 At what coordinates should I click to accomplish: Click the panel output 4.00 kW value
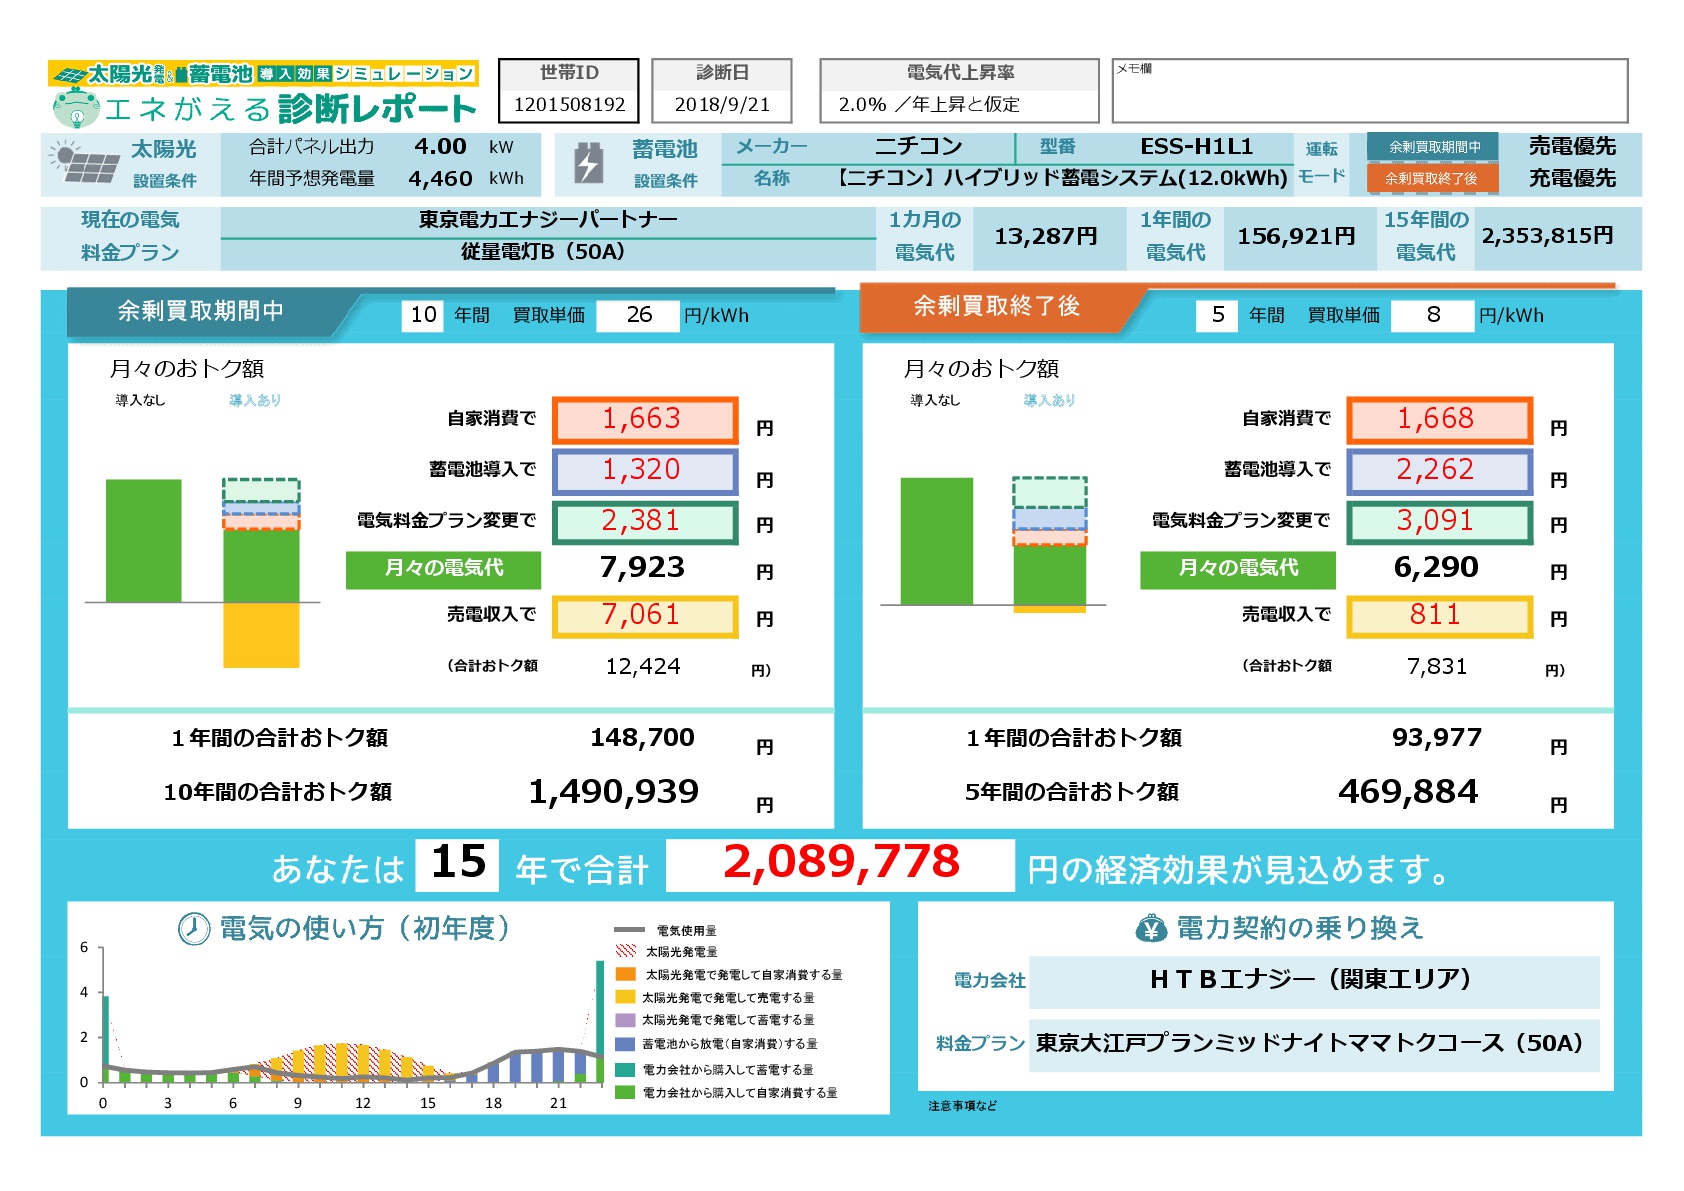(440, 147)
